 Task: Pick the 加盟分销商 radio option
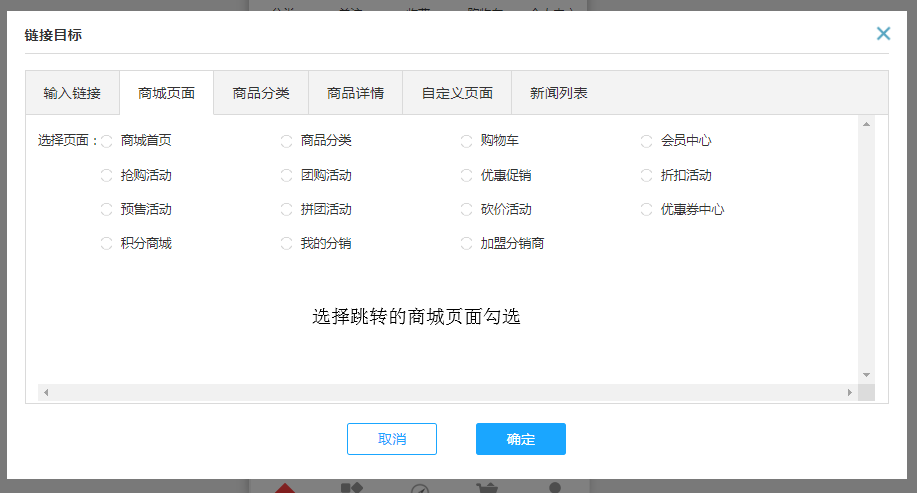[467, 243]
